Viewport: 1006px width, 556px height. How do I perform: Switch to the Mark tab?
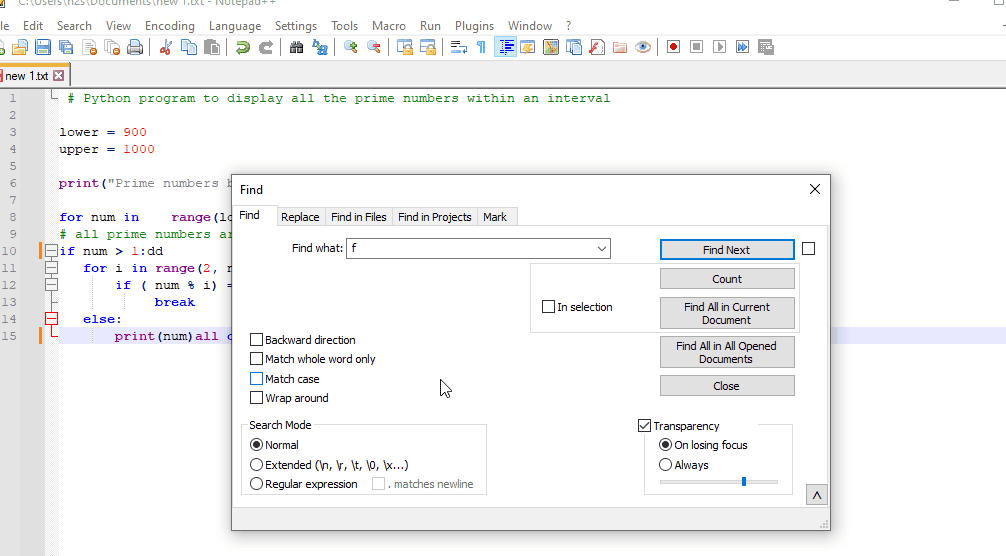495,217
